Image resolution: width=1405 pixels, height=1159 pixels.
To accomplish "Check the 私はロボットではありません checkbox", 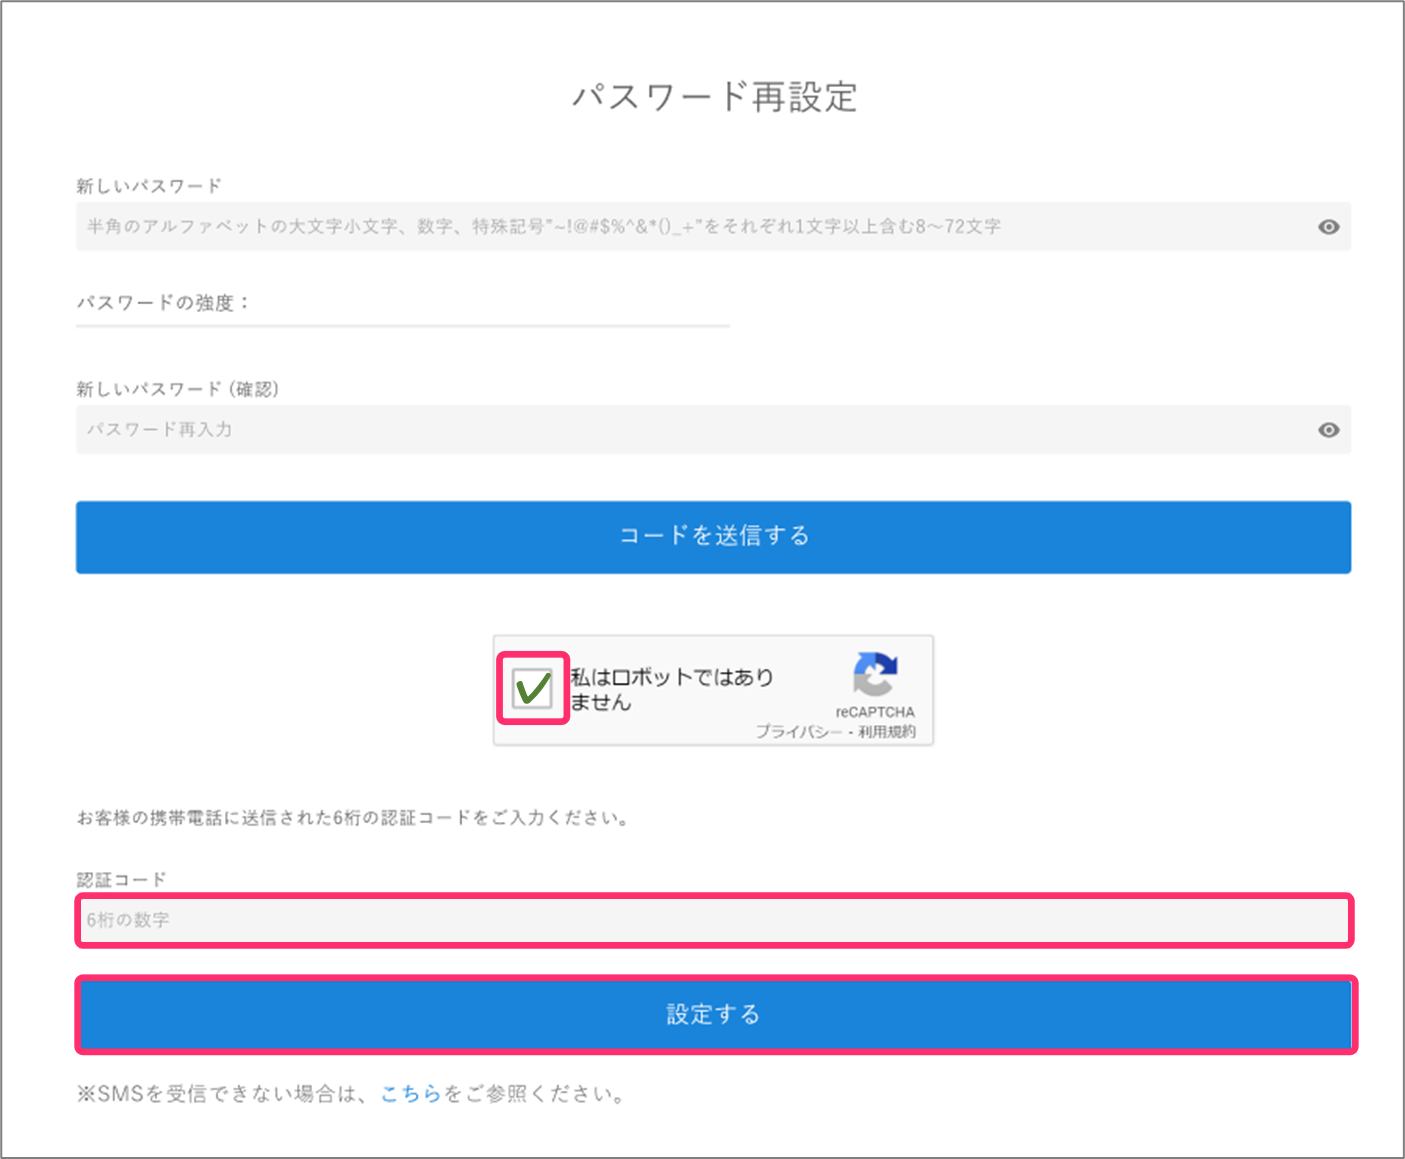I will (x=532, y=689).
